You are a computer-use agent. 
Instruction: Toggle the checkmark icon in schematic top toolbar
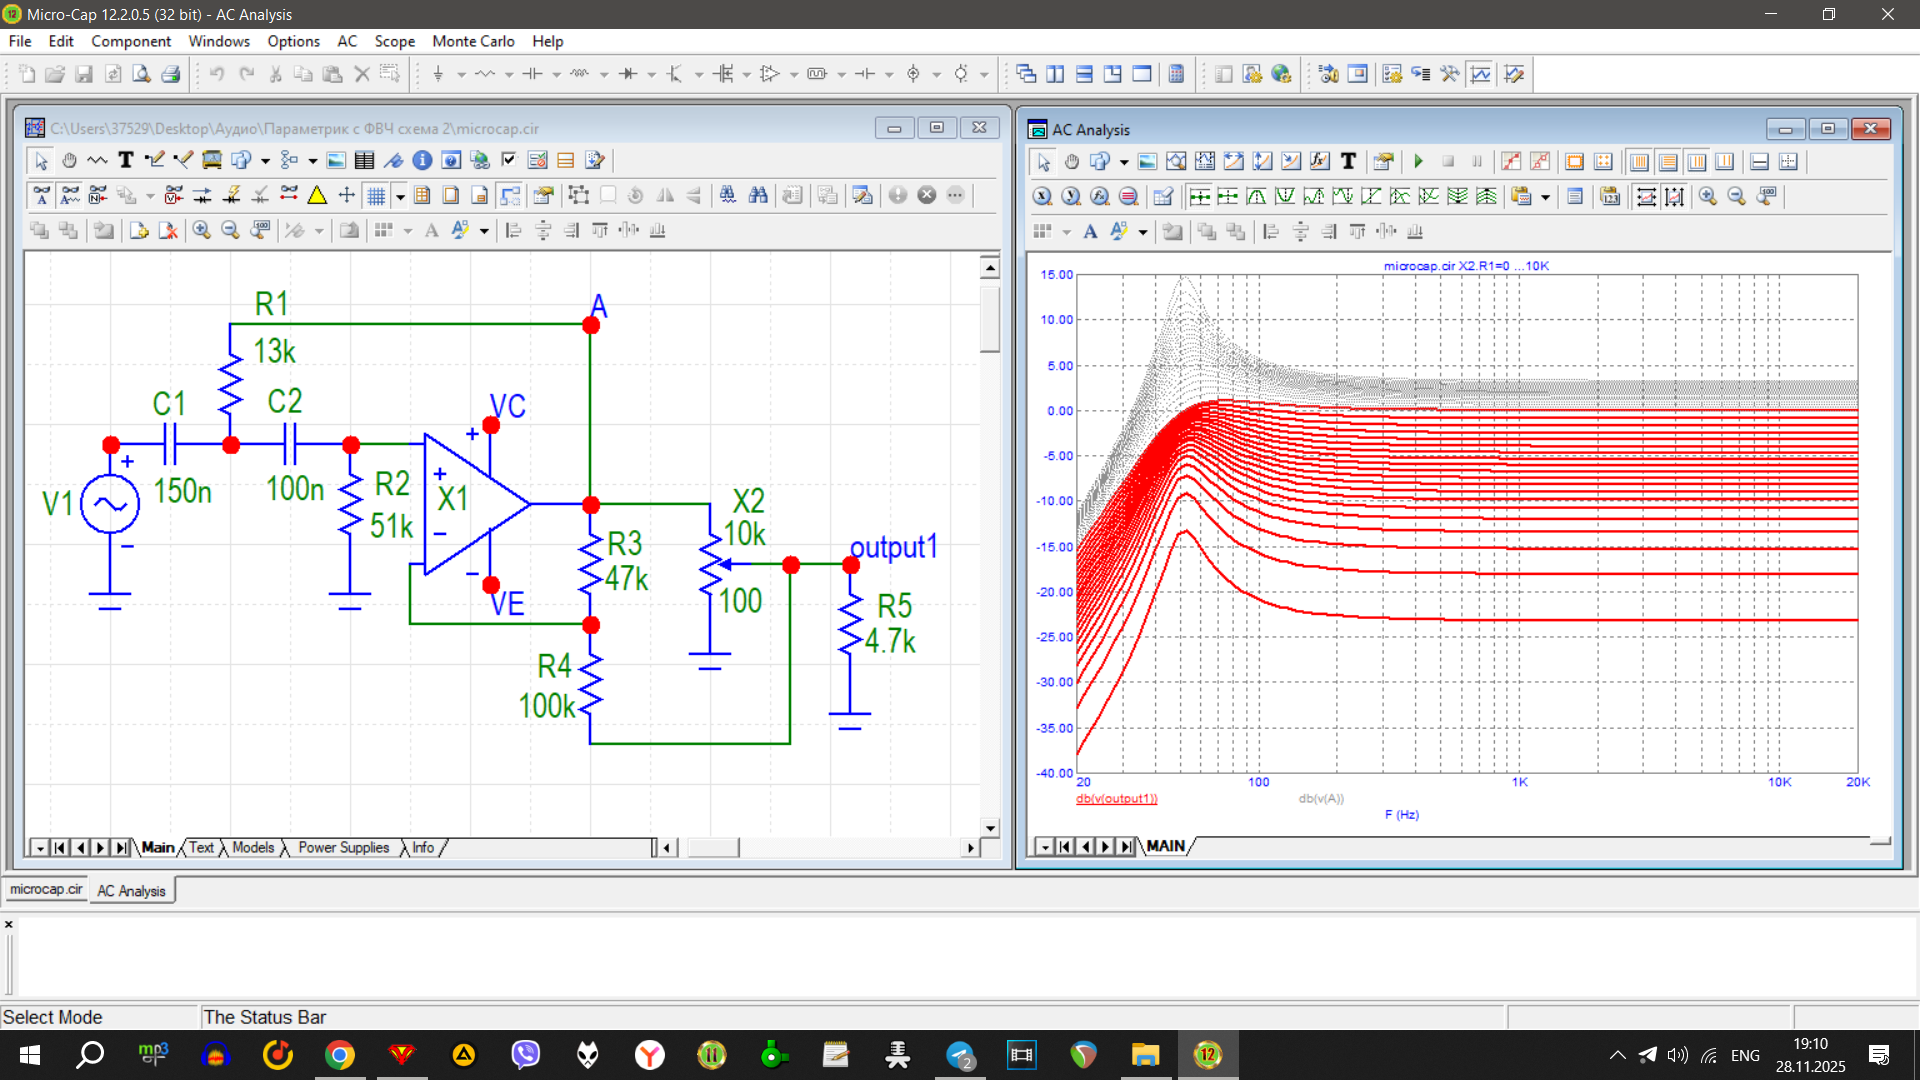point(508,160)
